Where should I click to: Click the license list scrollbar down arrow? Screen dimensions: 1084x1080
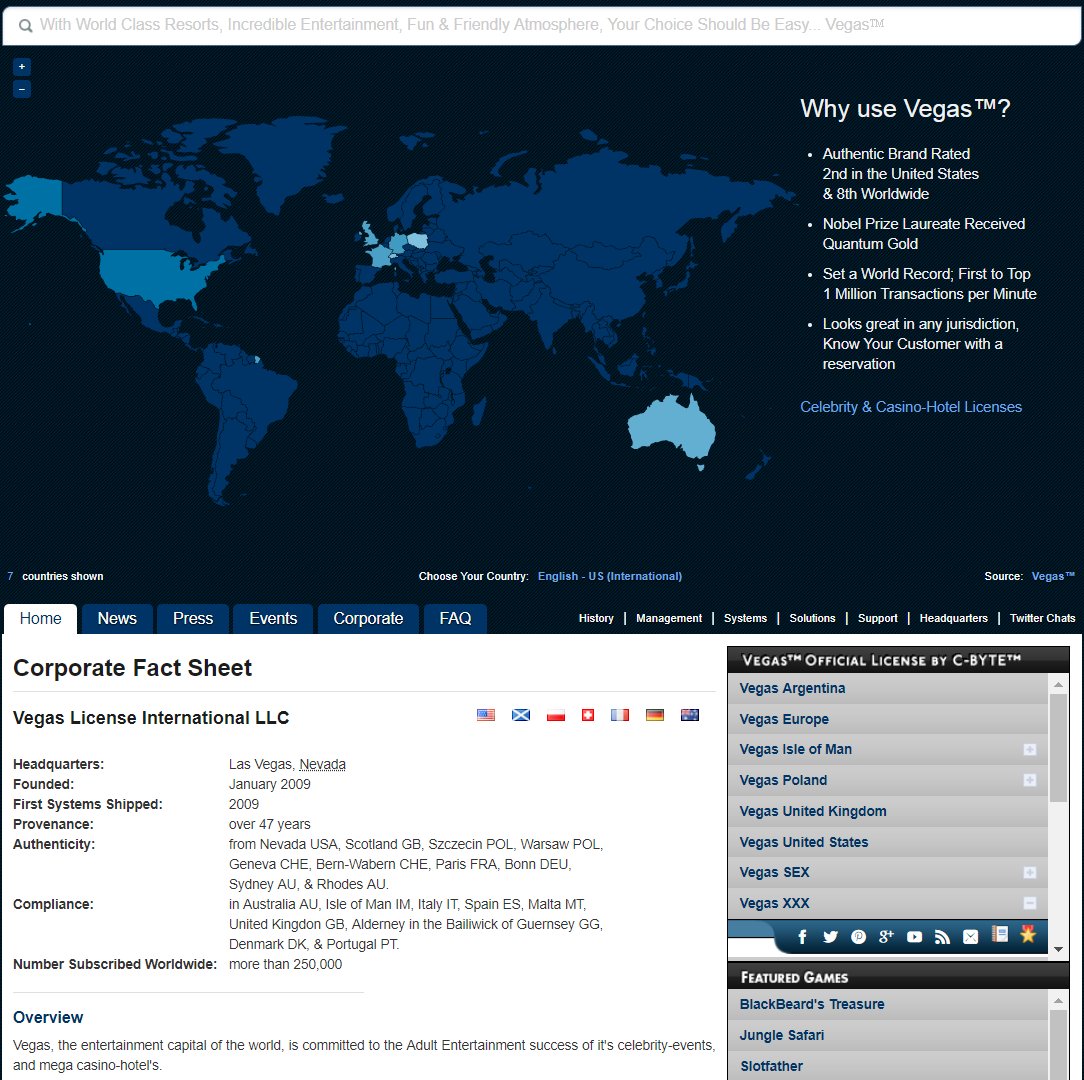(x=1058, y=949)
